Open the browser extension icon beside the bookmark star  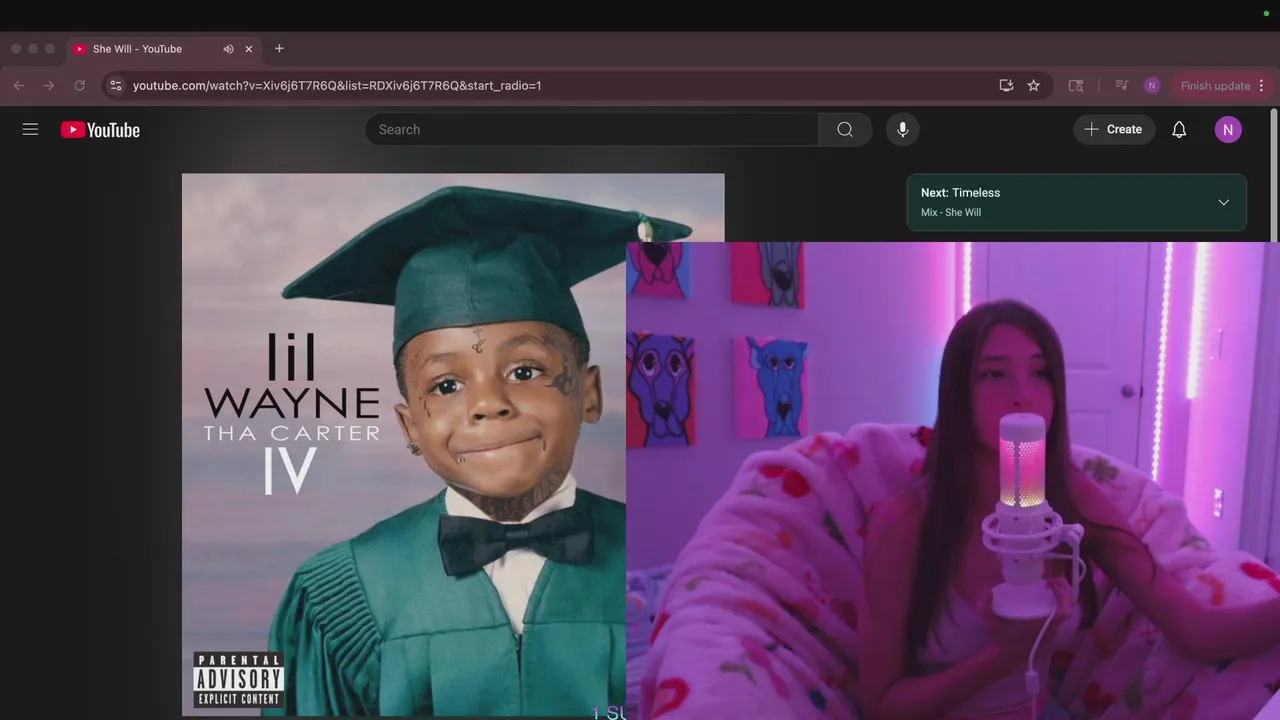coord(1076,85)
